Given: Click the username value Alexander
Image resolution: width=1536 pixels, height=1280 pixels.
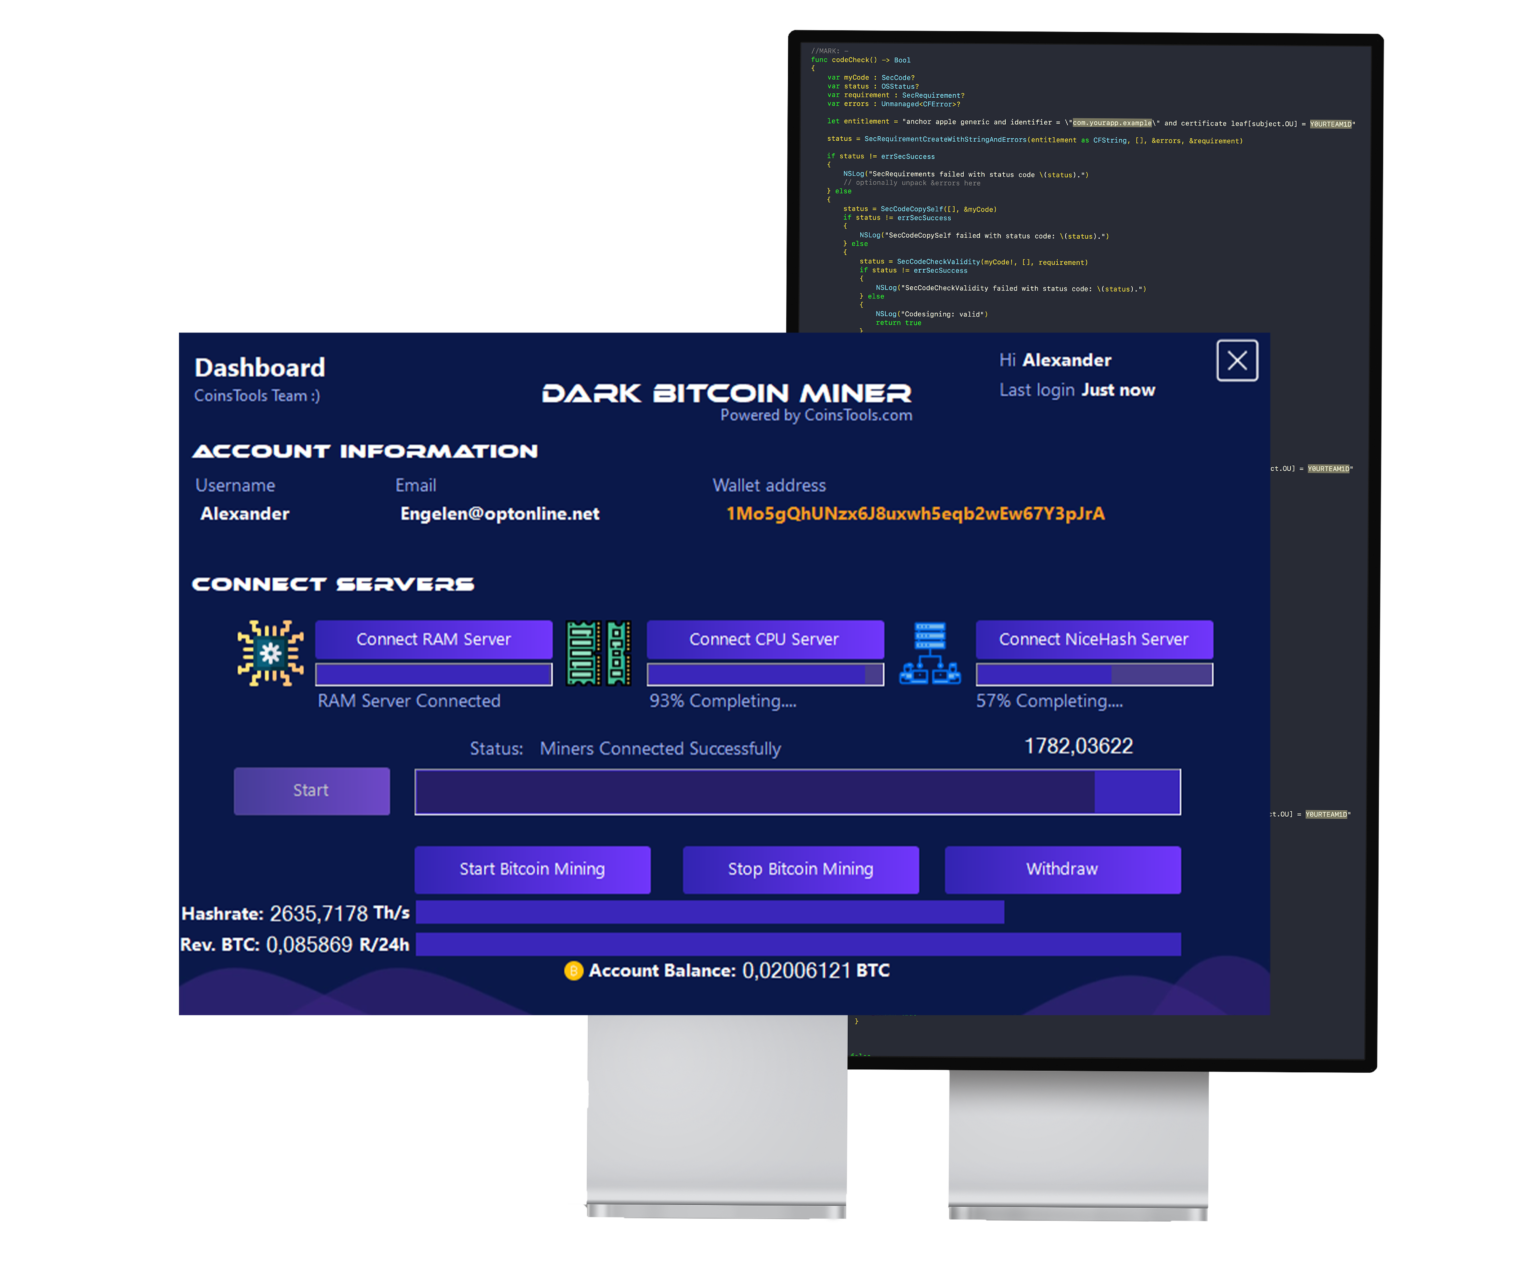Looking at the screenshot, I should point(245,514).
